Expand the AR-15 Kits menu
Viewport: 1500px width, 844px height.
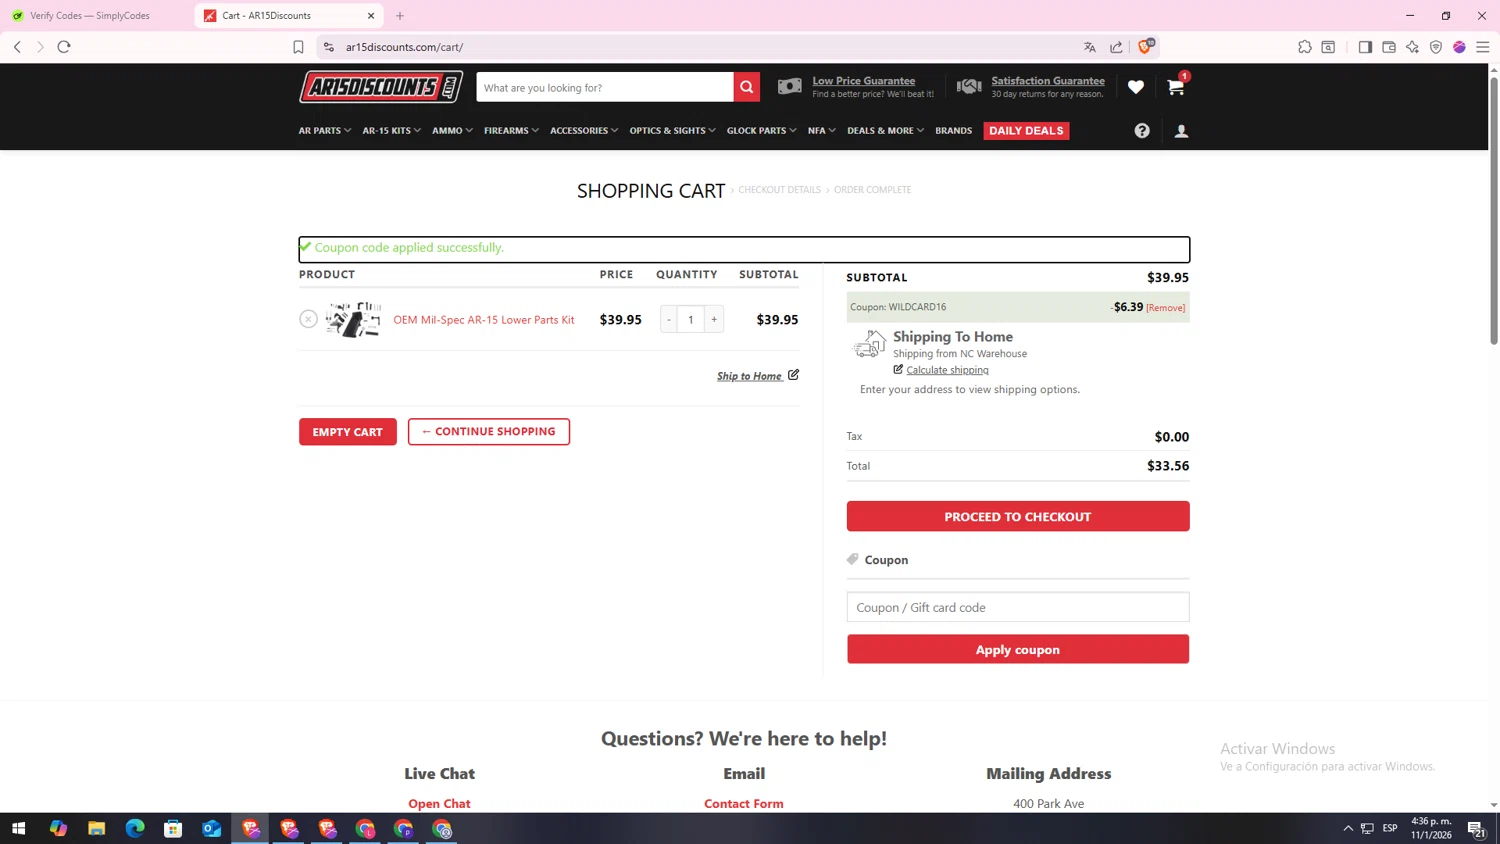click(x=392, y=131)
